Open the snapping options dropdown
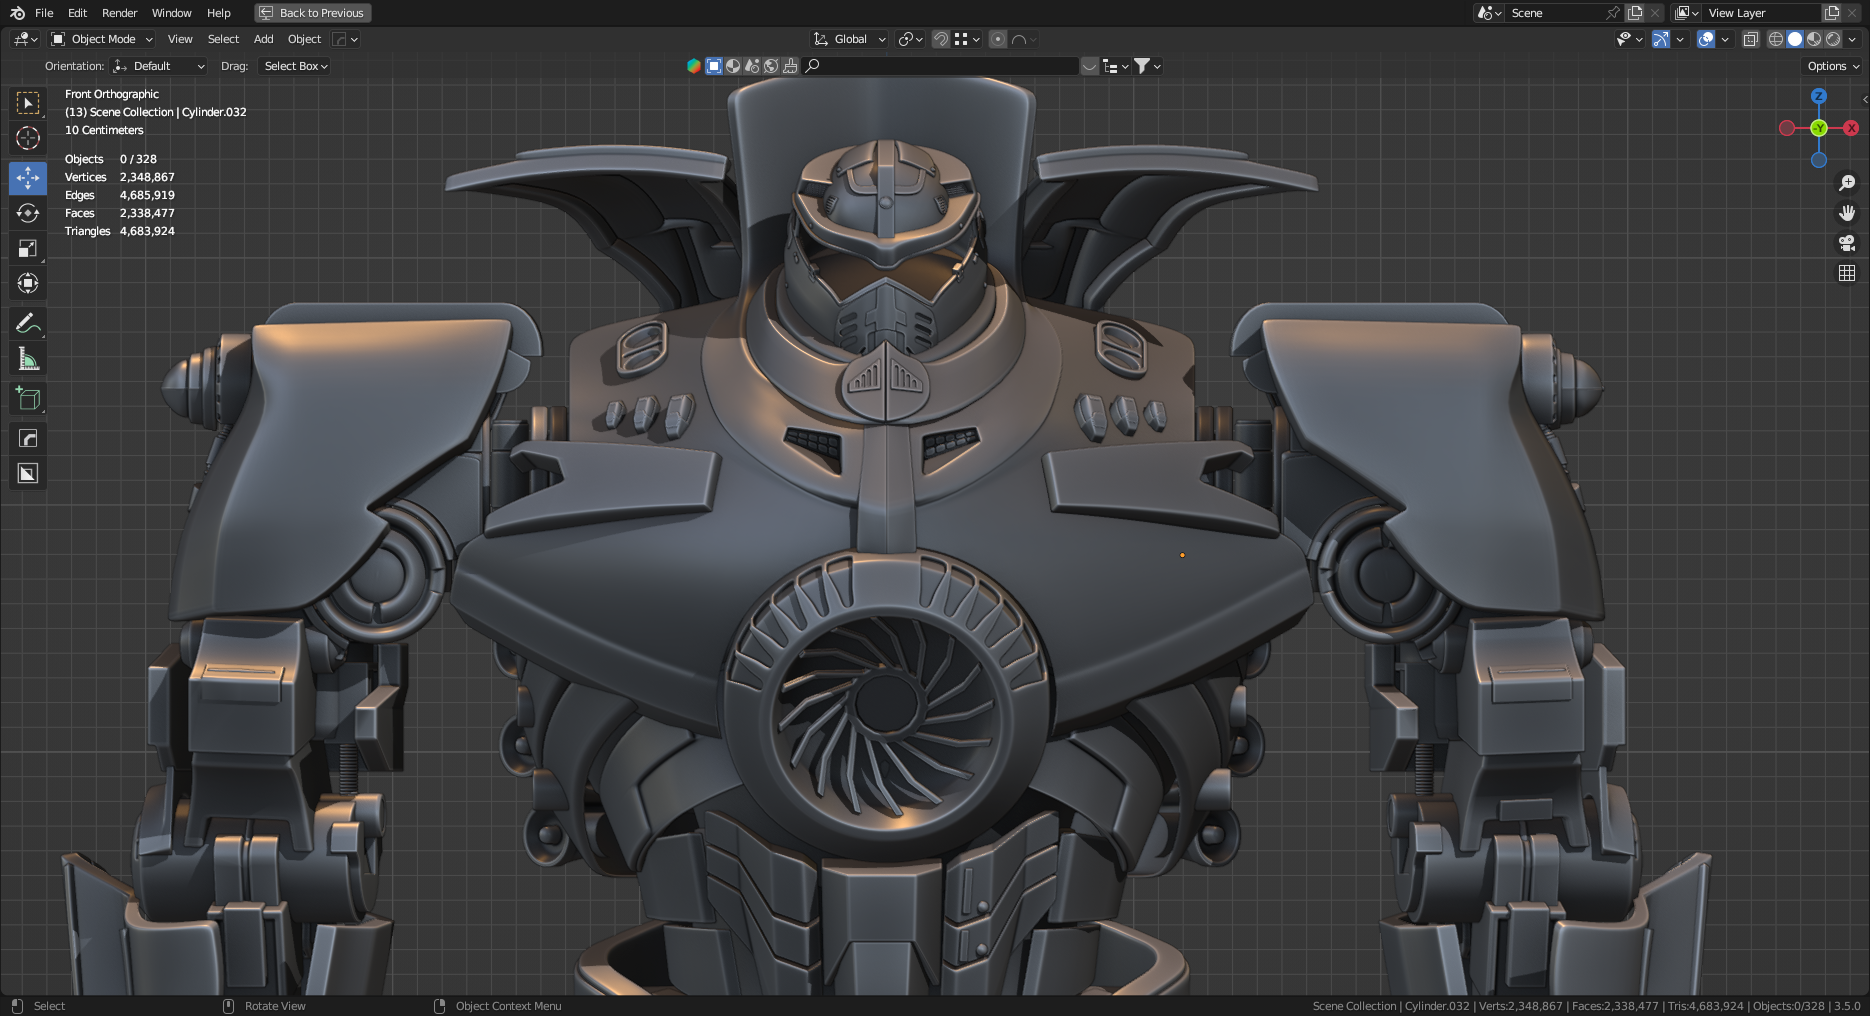The width and height of the screenshot is (1870, 1016). 967,39
